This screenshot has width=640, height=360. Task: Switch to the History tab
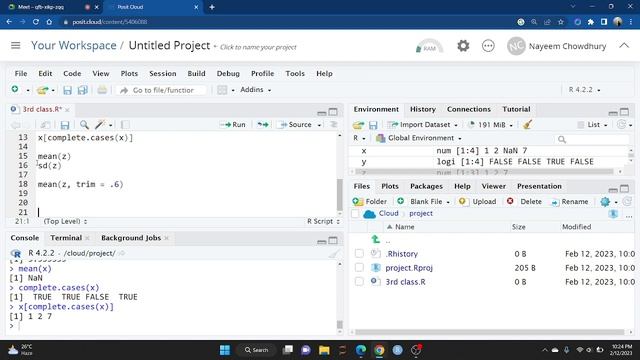point(423,109)
